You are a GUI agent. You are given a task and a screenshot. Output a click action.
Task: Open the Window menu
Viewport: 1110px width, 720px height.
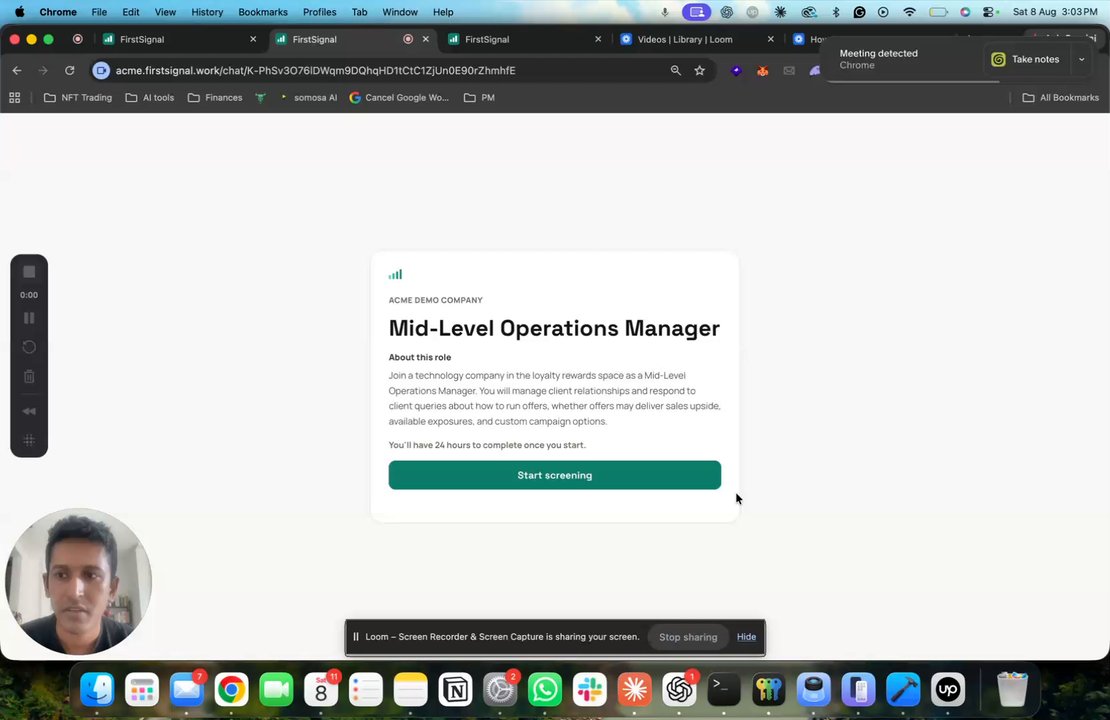[400, 12]
